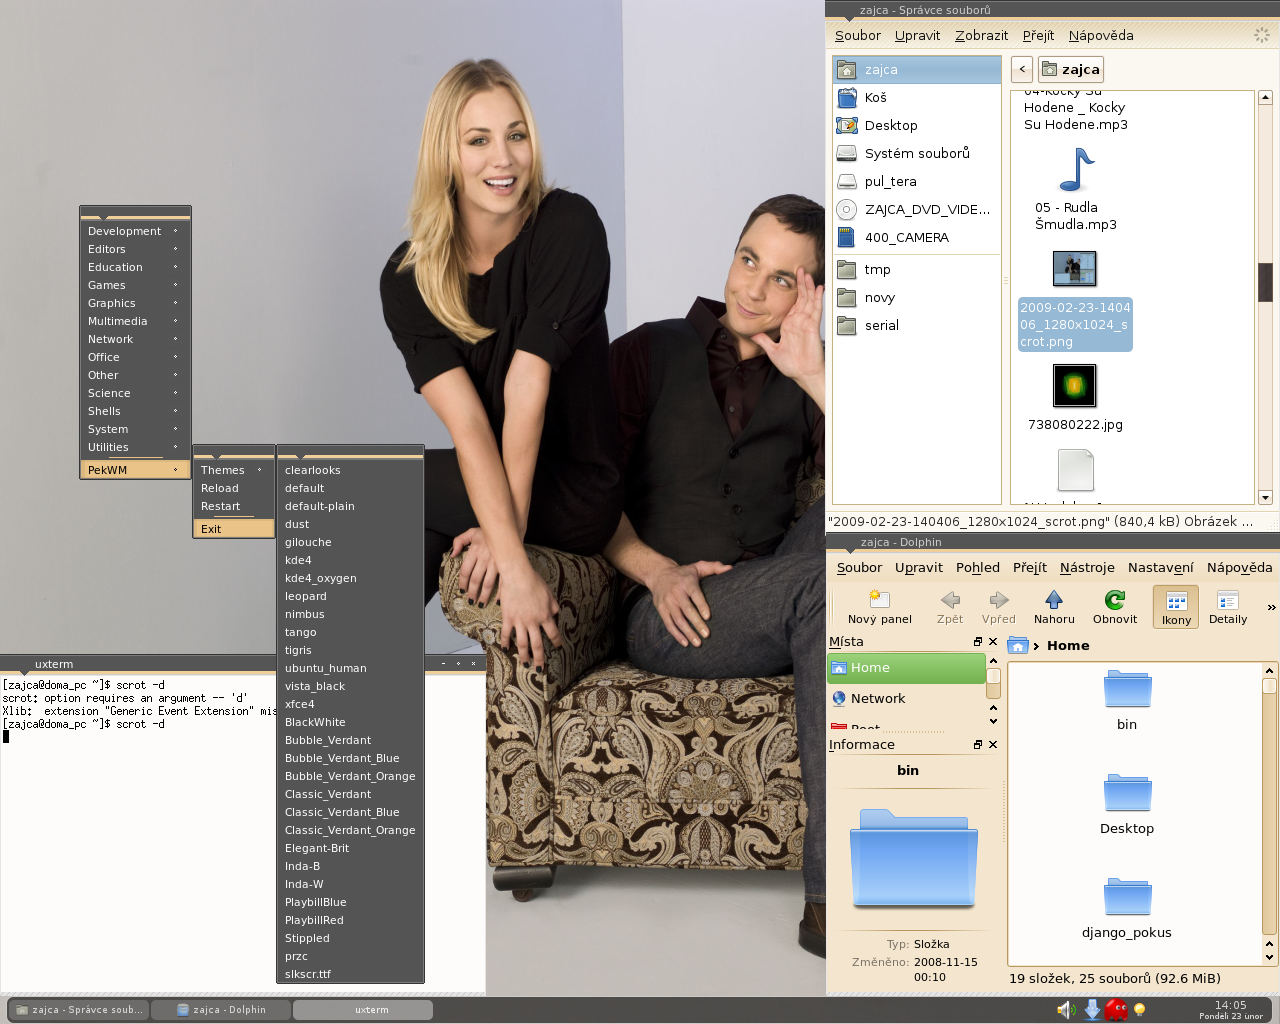
Task: Switch to Ikony view mode
Action: [x=1177, y=607]
